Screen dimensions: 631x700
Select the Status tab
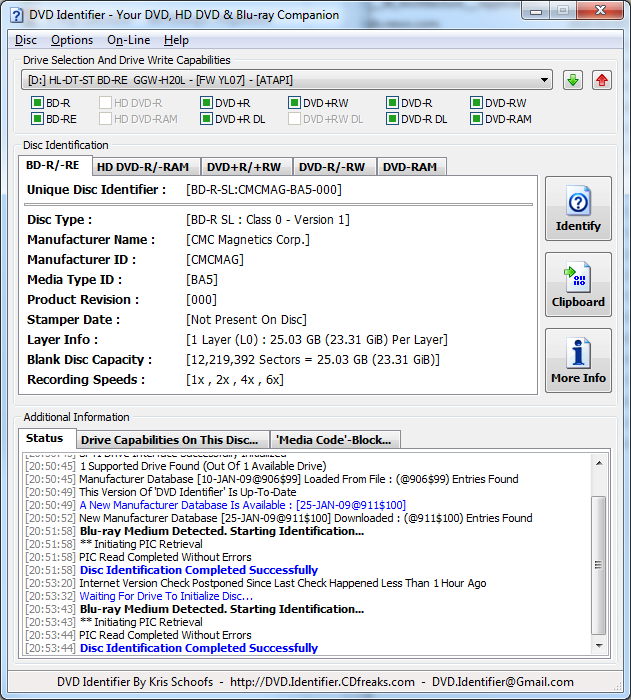pyautogui.click(x=45, y=438)
